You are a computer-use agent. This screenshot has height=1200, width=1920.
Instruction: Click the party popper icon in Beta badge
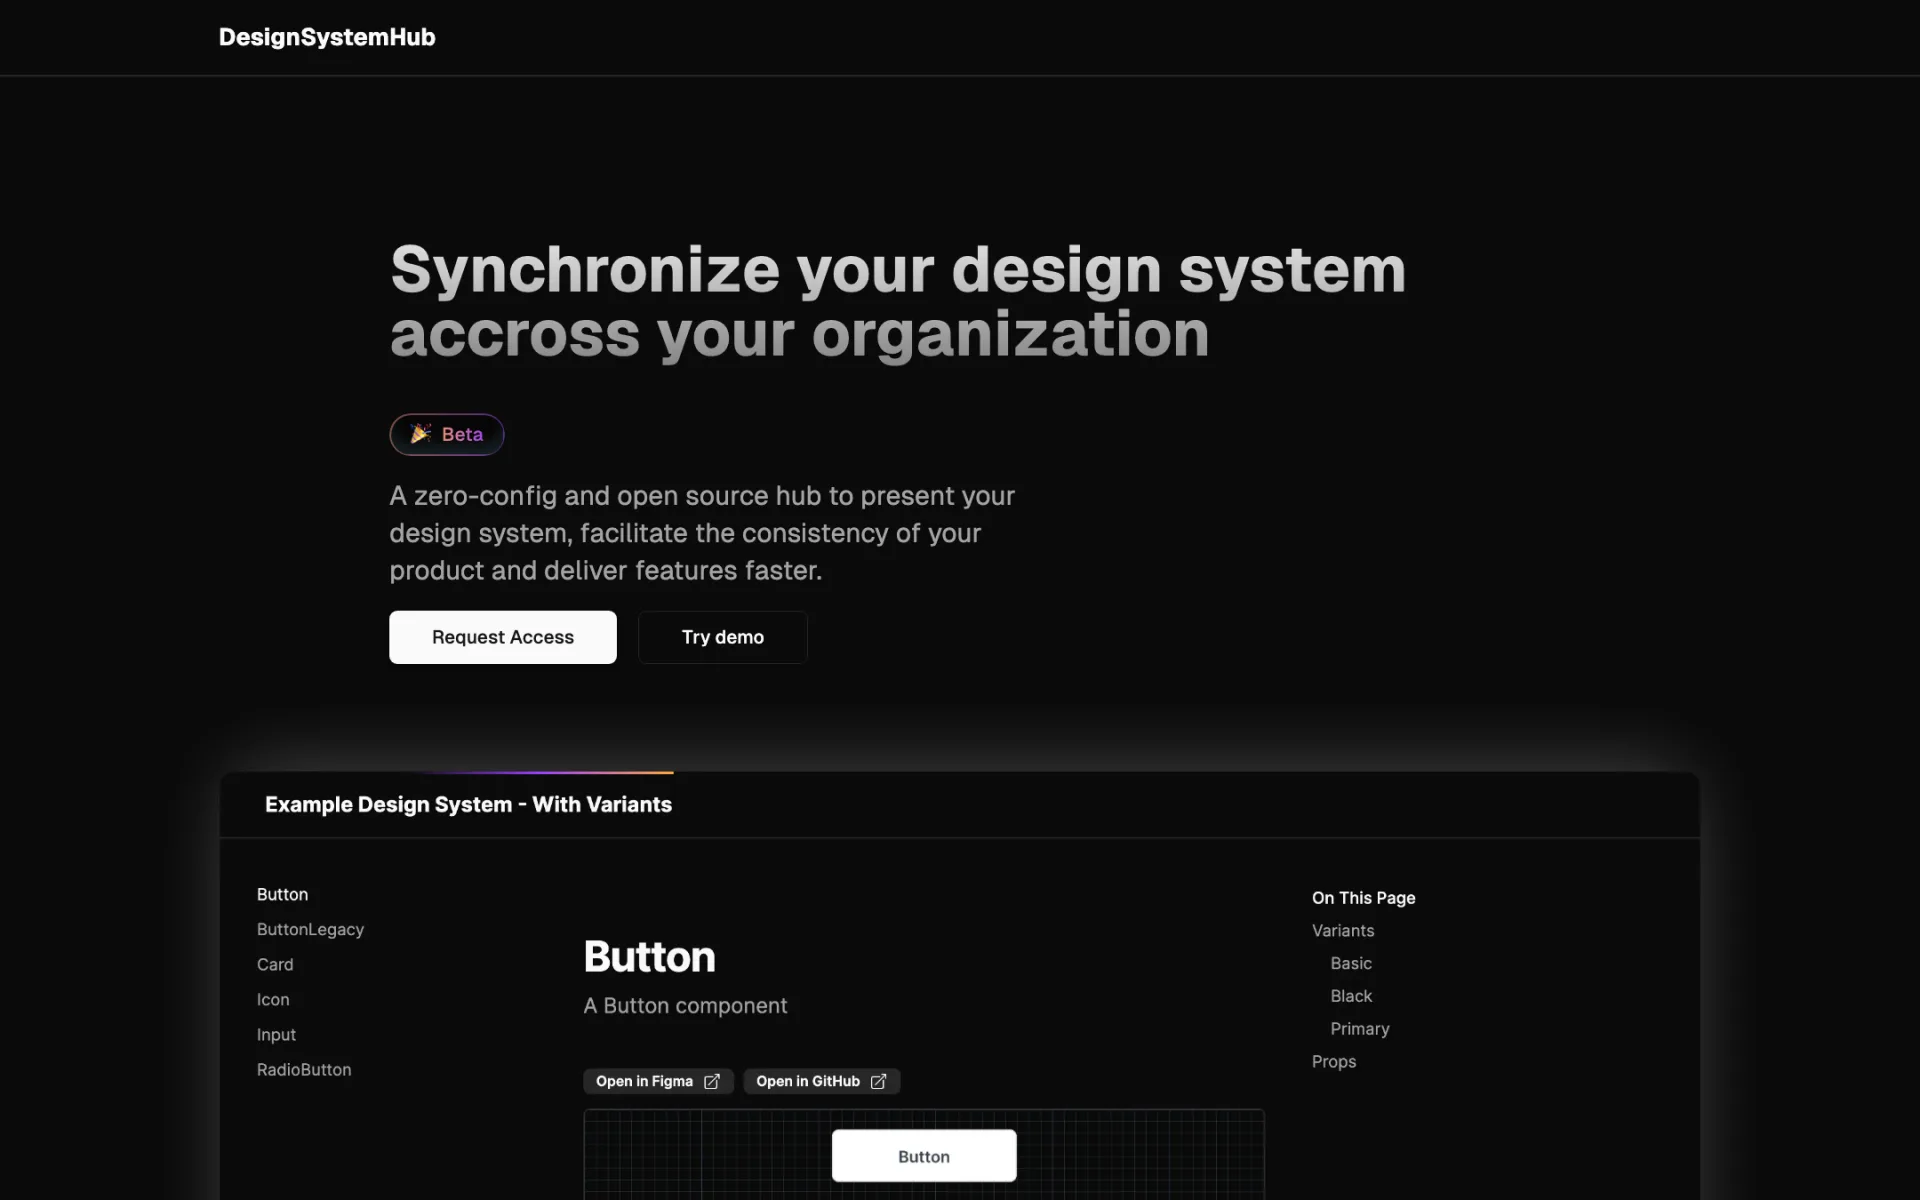click(x=421, y=433)
